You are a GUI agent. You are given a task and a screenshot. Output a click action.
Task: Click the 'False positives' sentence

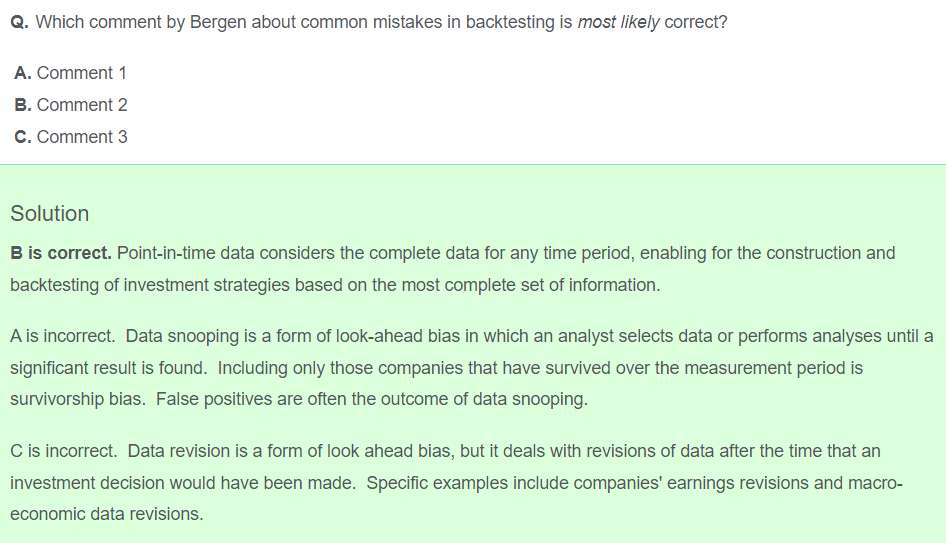click(372, 399)
